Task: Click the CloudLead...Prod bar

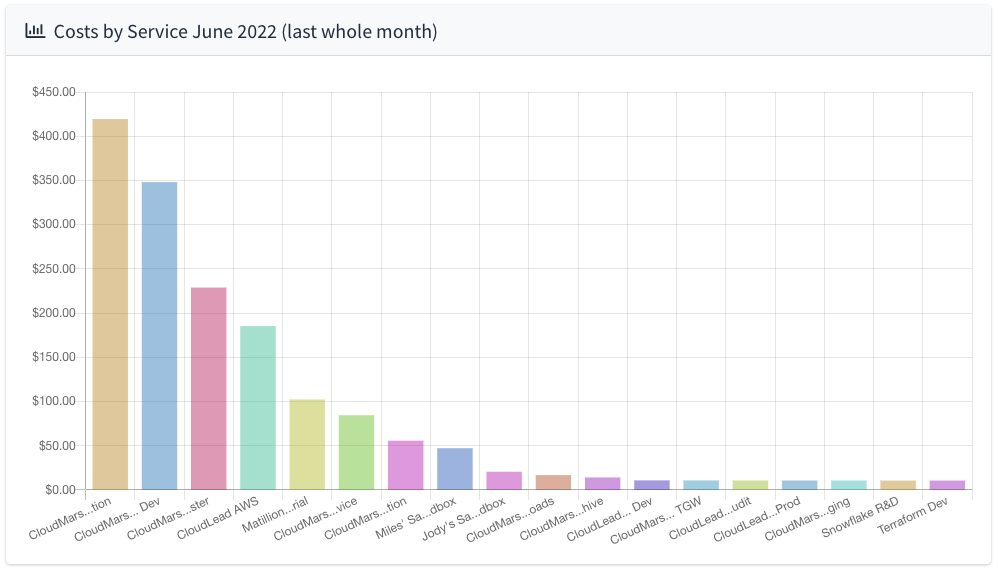Action: 799,485
